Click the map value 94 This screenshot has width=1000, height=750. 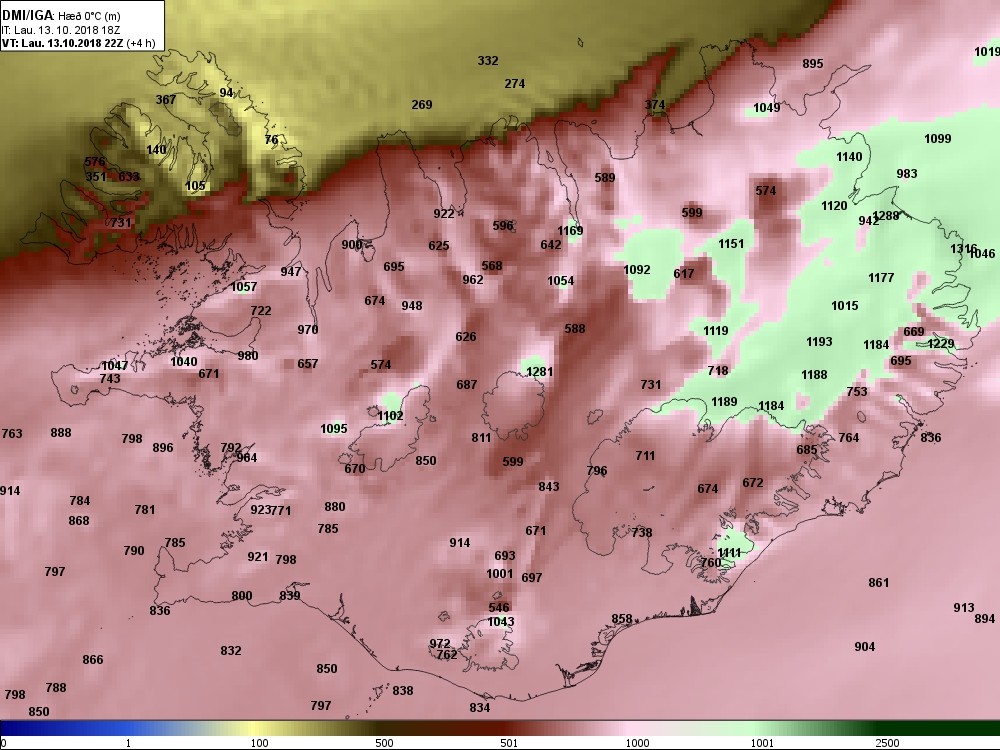[226, 93]
